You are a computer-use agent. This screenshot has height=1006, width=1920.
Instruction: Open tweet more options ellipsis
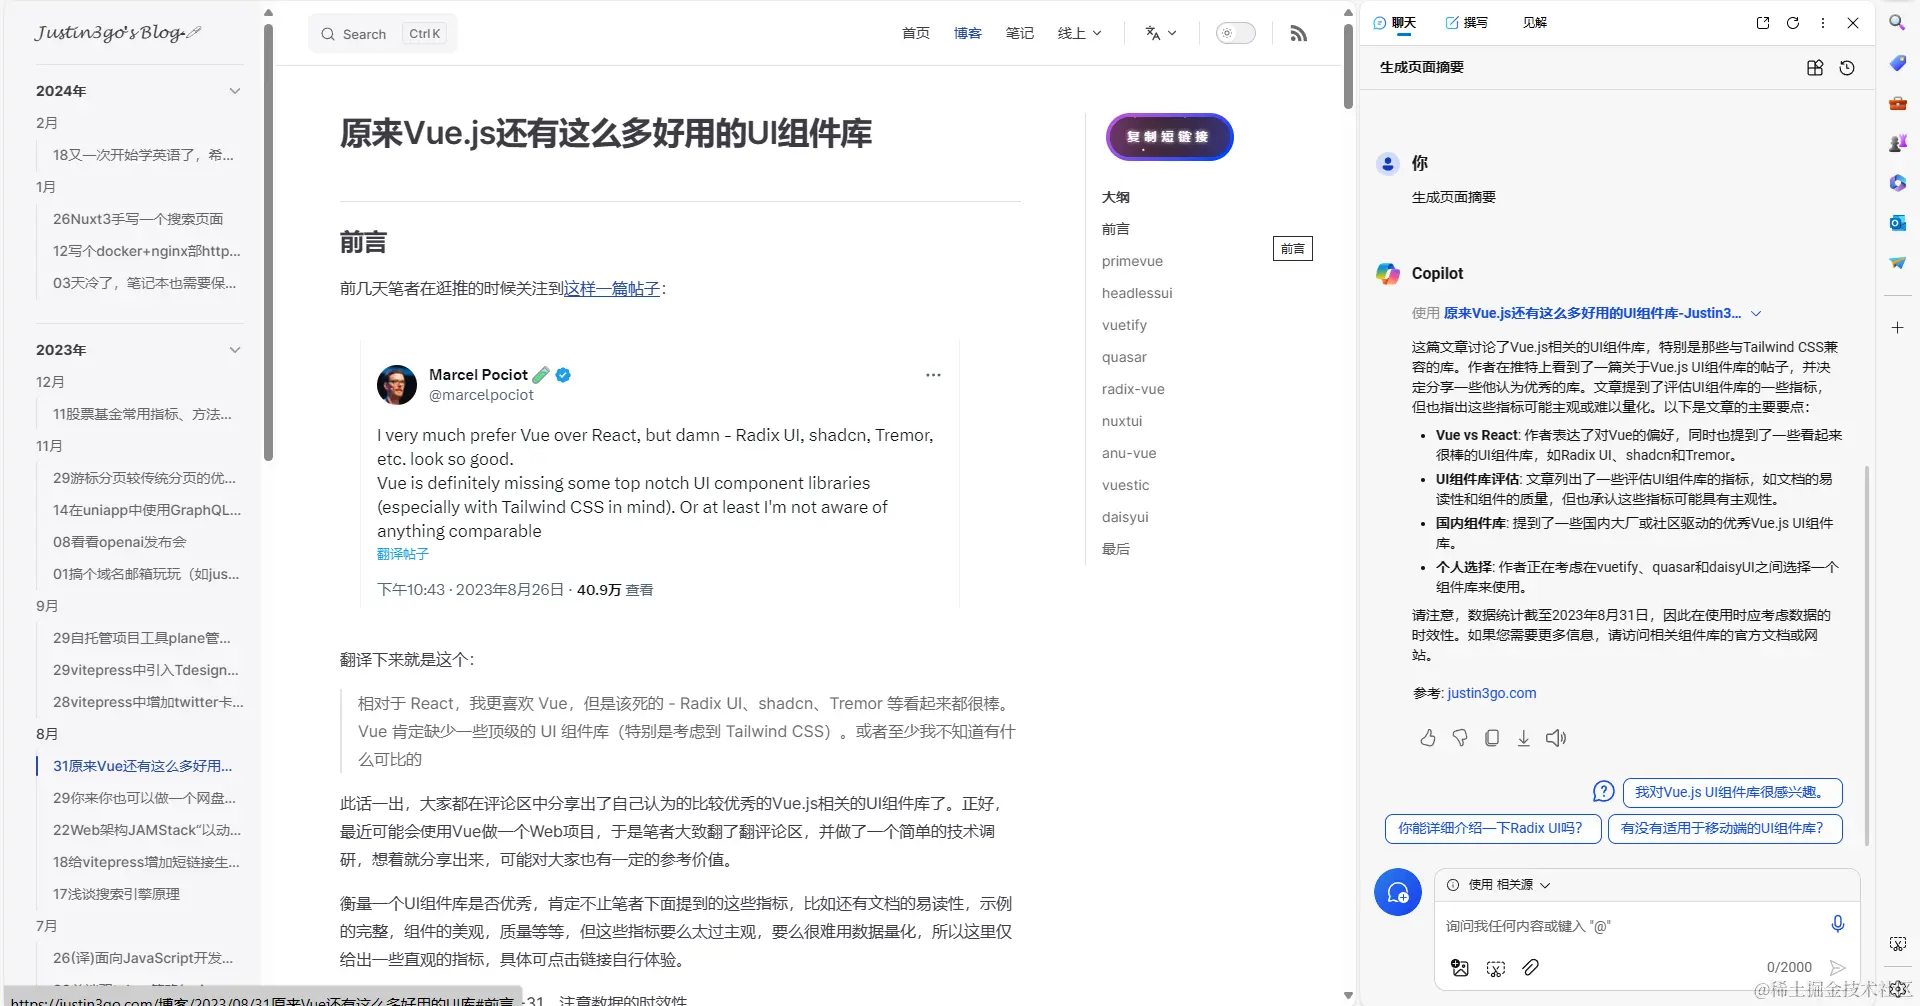pyautogui.click(x=933, y=375)
